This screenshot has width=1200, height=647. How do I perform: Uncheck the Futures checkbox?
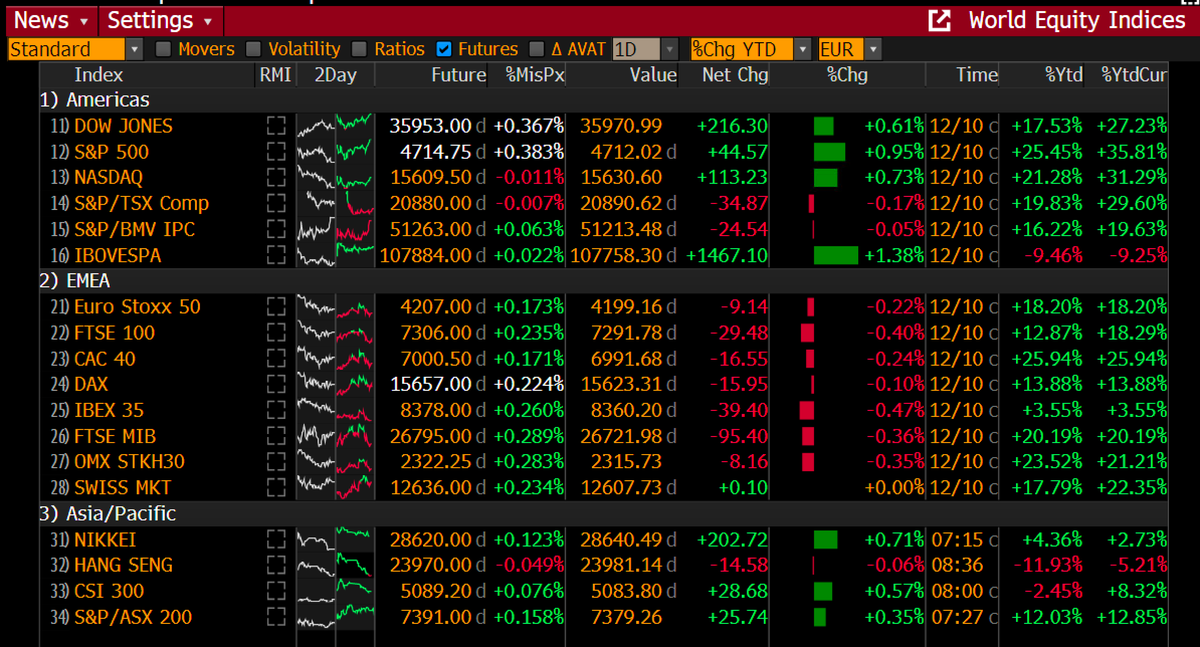[444, 49]
